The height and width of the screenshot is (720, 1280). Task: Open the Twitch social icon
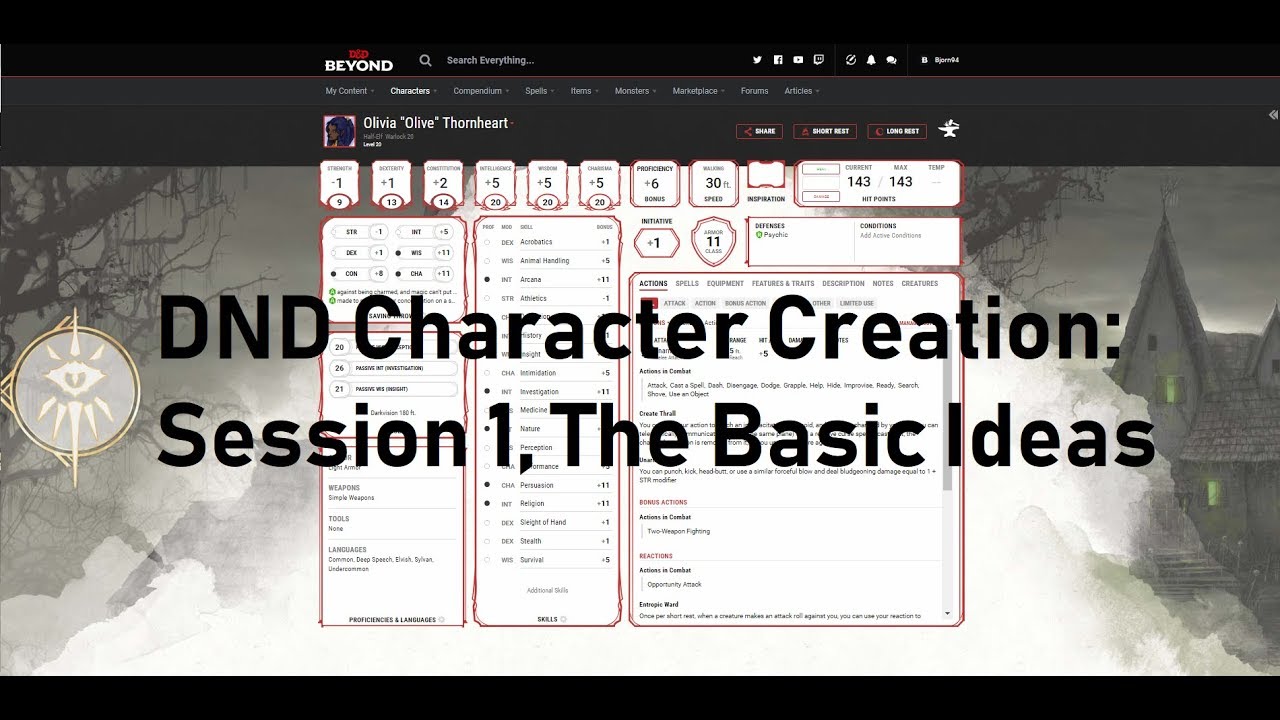pos(819,60)
